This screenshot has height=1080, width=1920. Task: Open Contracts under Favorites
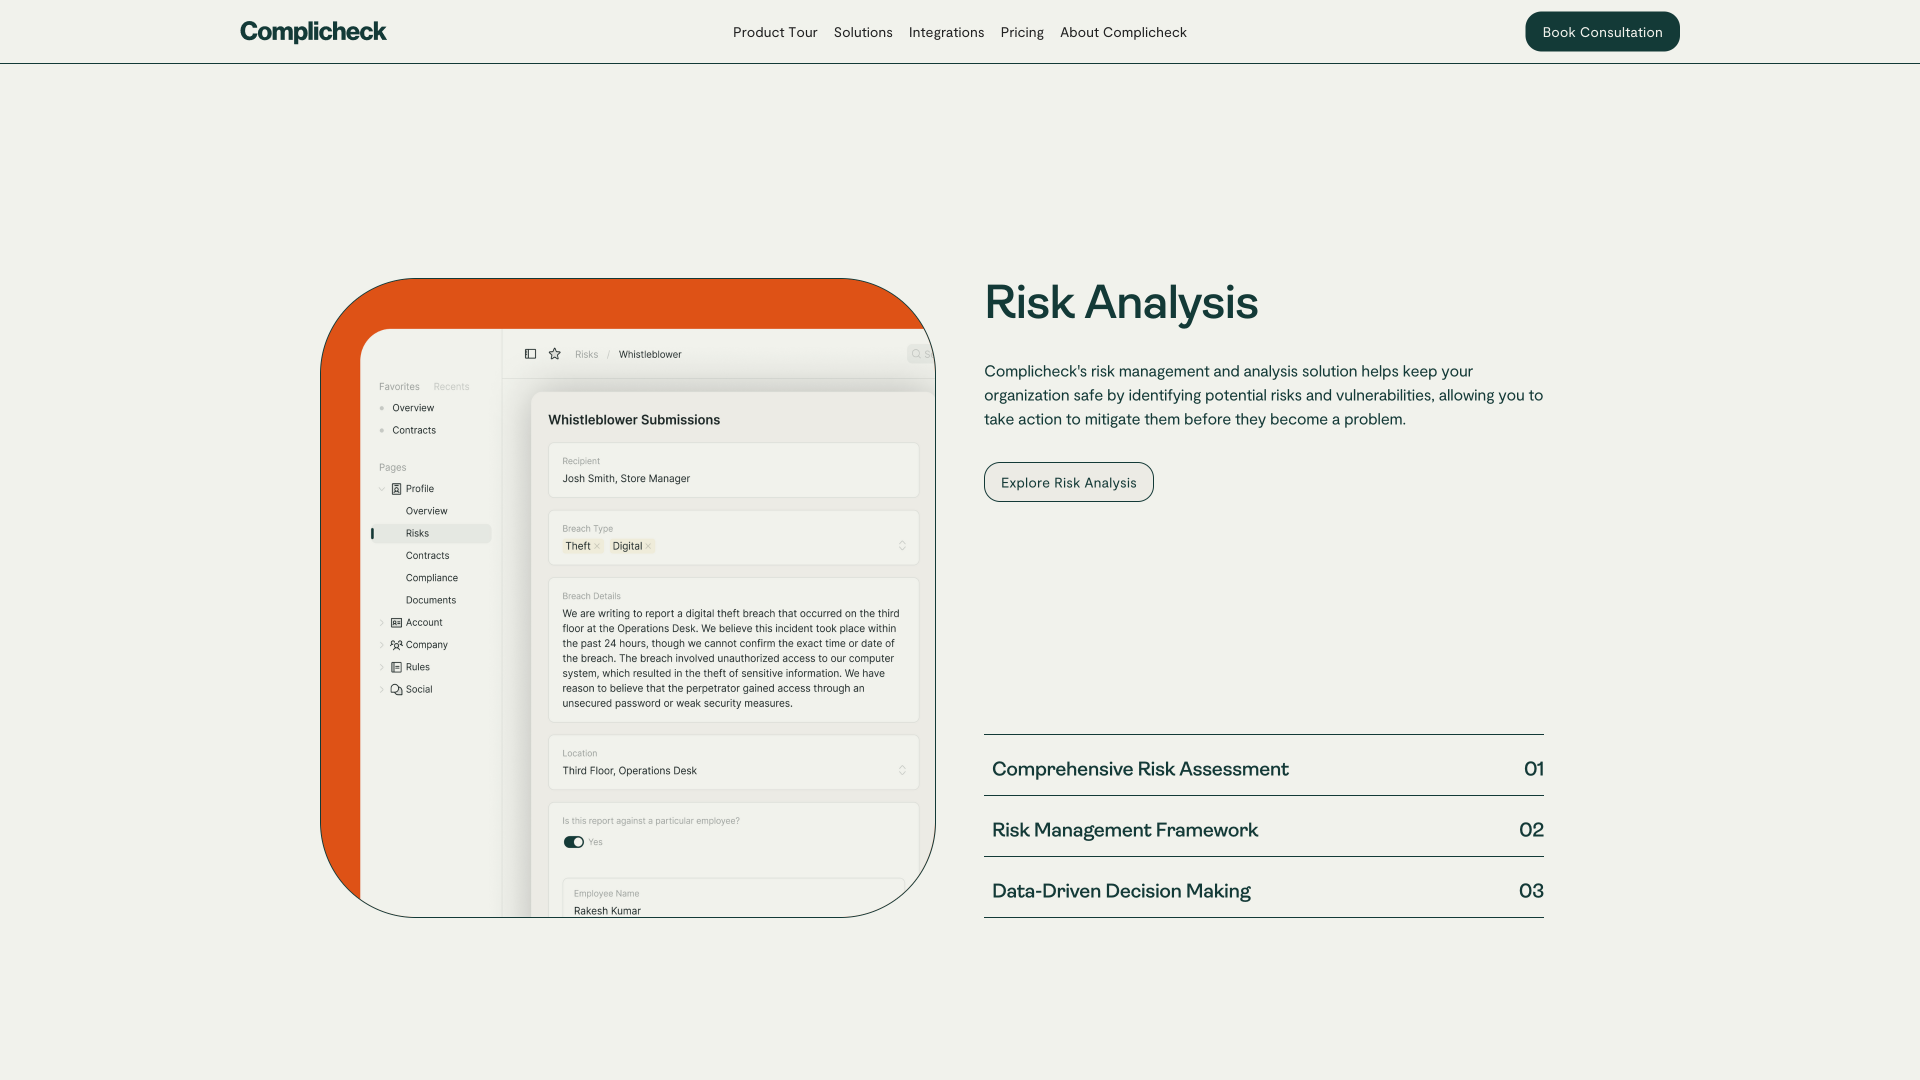(x=414, y=430)
